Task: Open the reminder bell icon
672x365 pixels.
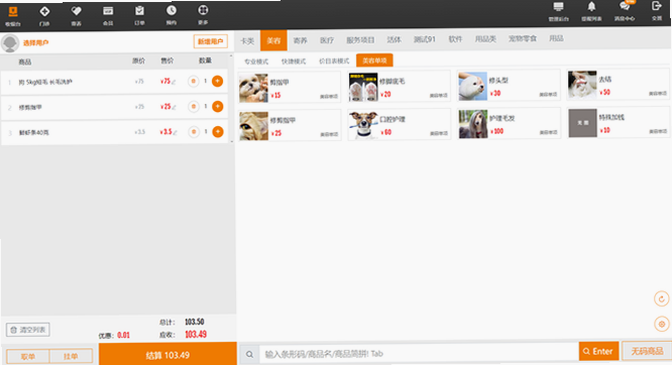Action: click(x=591, y=12)
